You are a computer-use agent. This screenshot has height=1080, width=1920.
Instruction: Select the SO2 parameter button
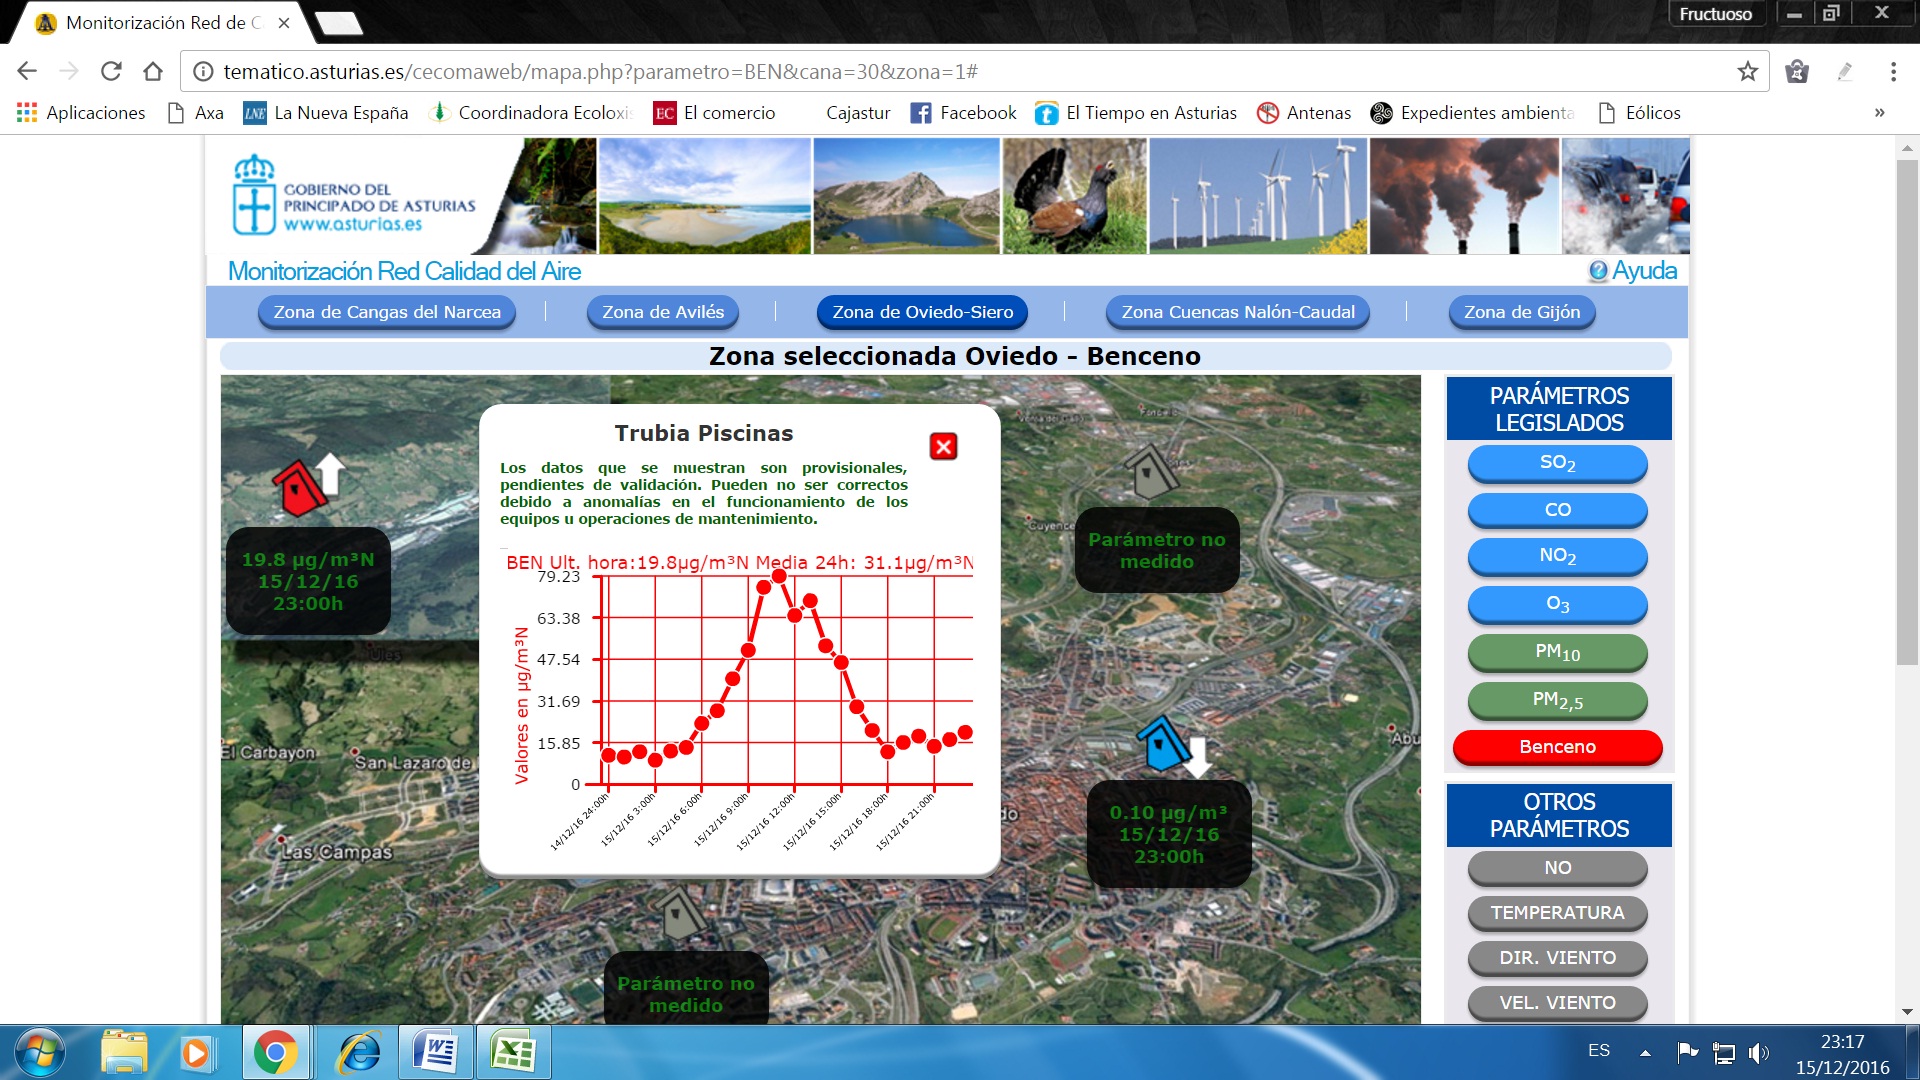[x=1557, y=463]
